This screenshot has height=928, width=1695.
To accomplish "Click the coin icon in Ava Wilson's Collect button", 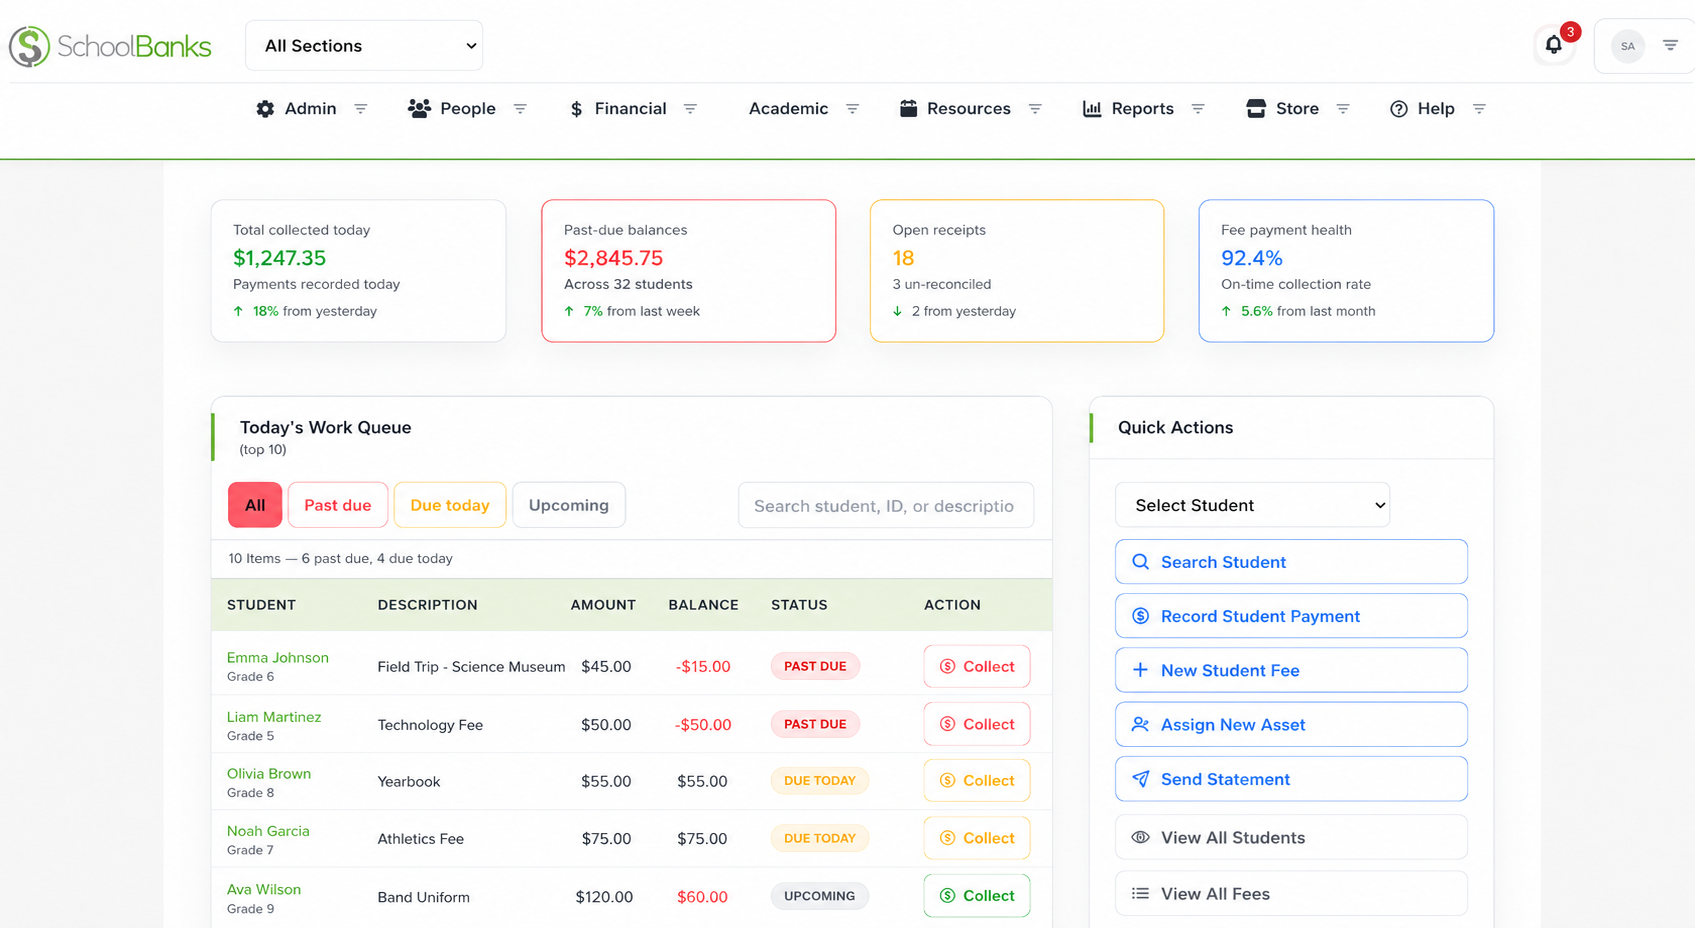I will 947,896.
